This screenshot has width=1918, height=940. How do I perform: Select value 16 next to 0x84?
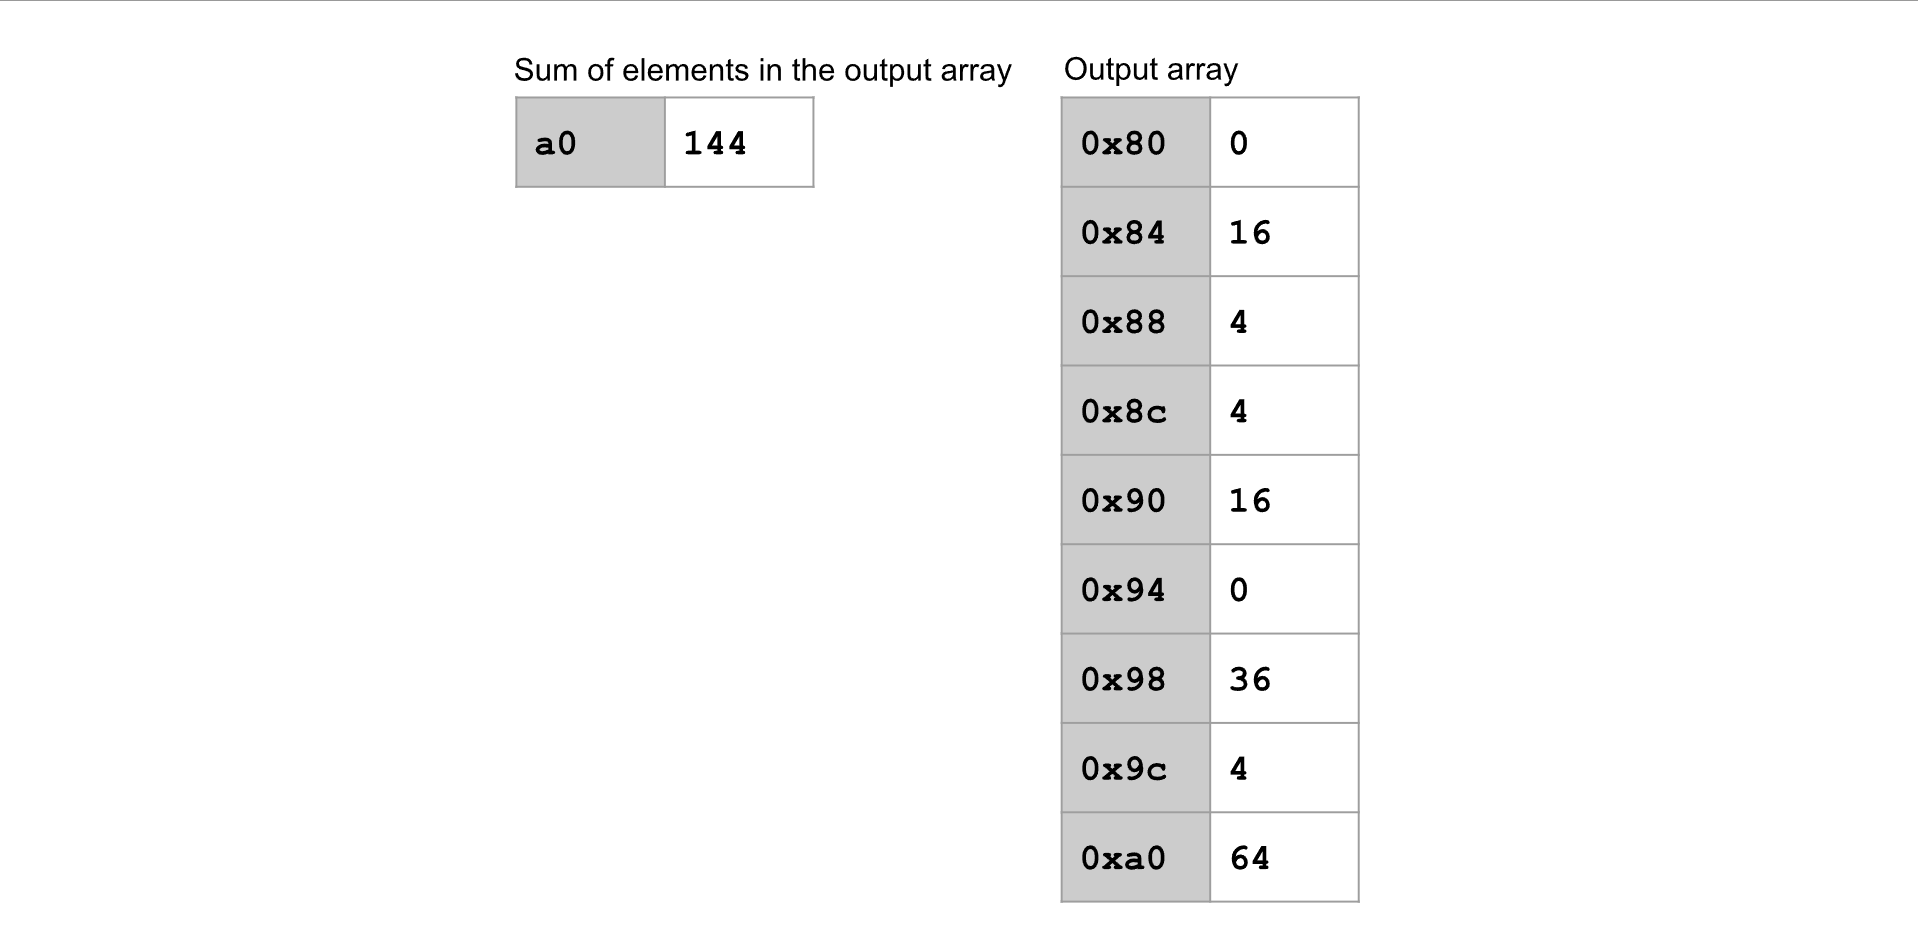(x=1284, y=231)
